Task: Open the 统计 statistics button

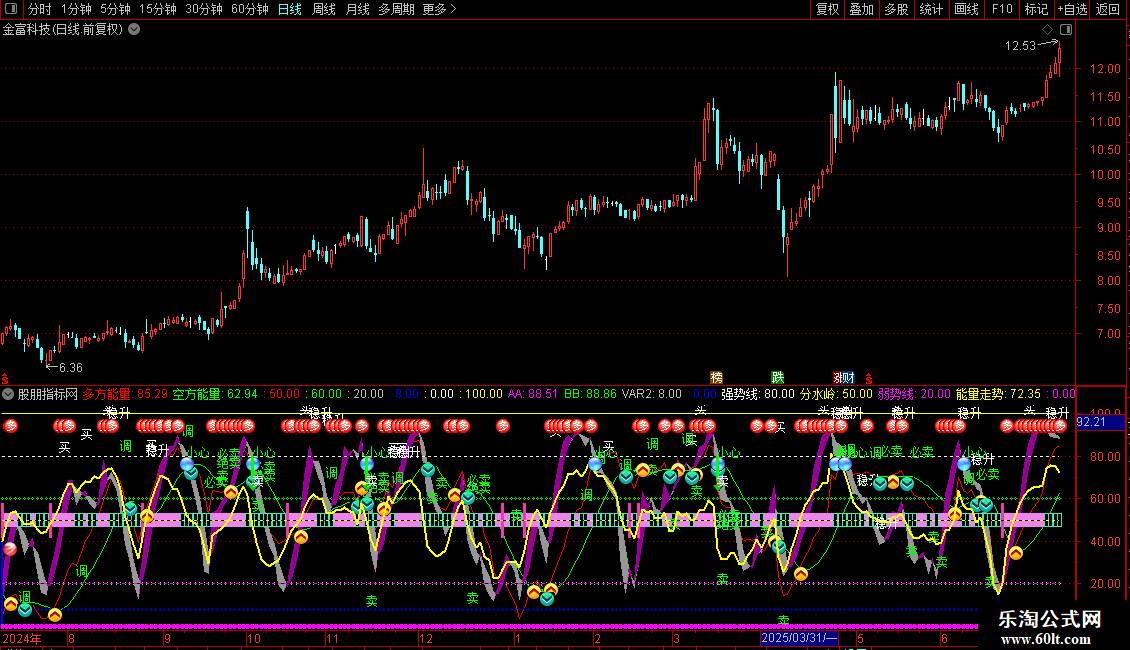Action: [931, 9]
